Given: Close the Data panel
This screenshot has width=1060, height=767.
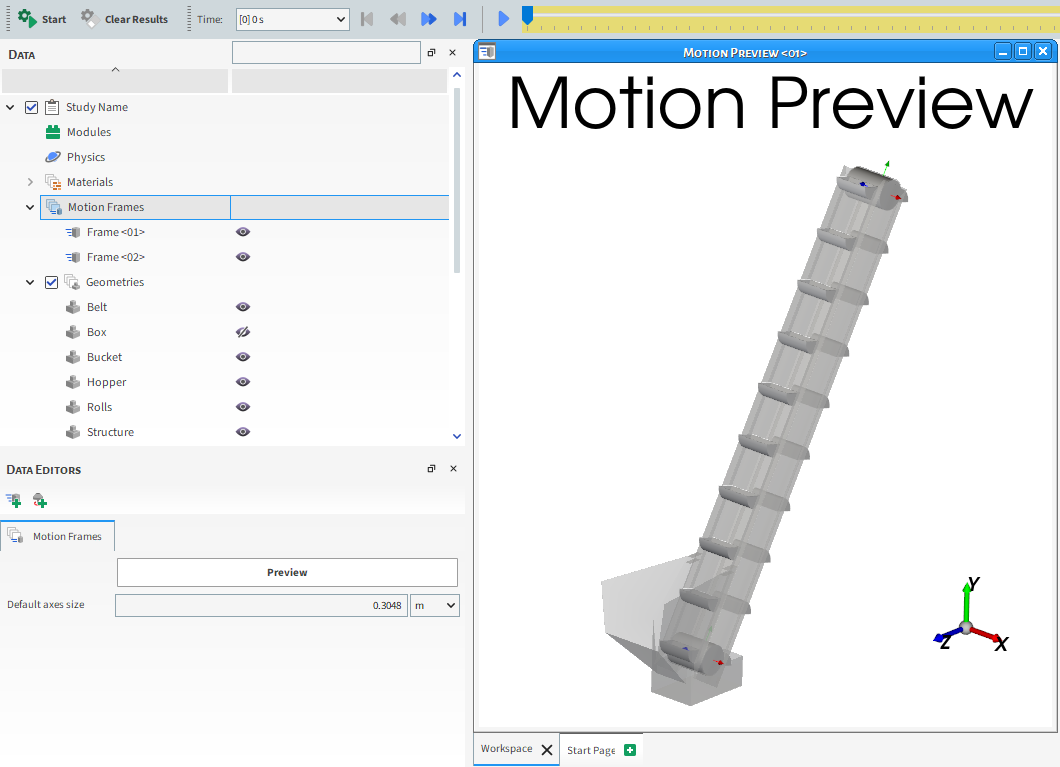Looking at the screenshot, I should (x=452, y=52).
